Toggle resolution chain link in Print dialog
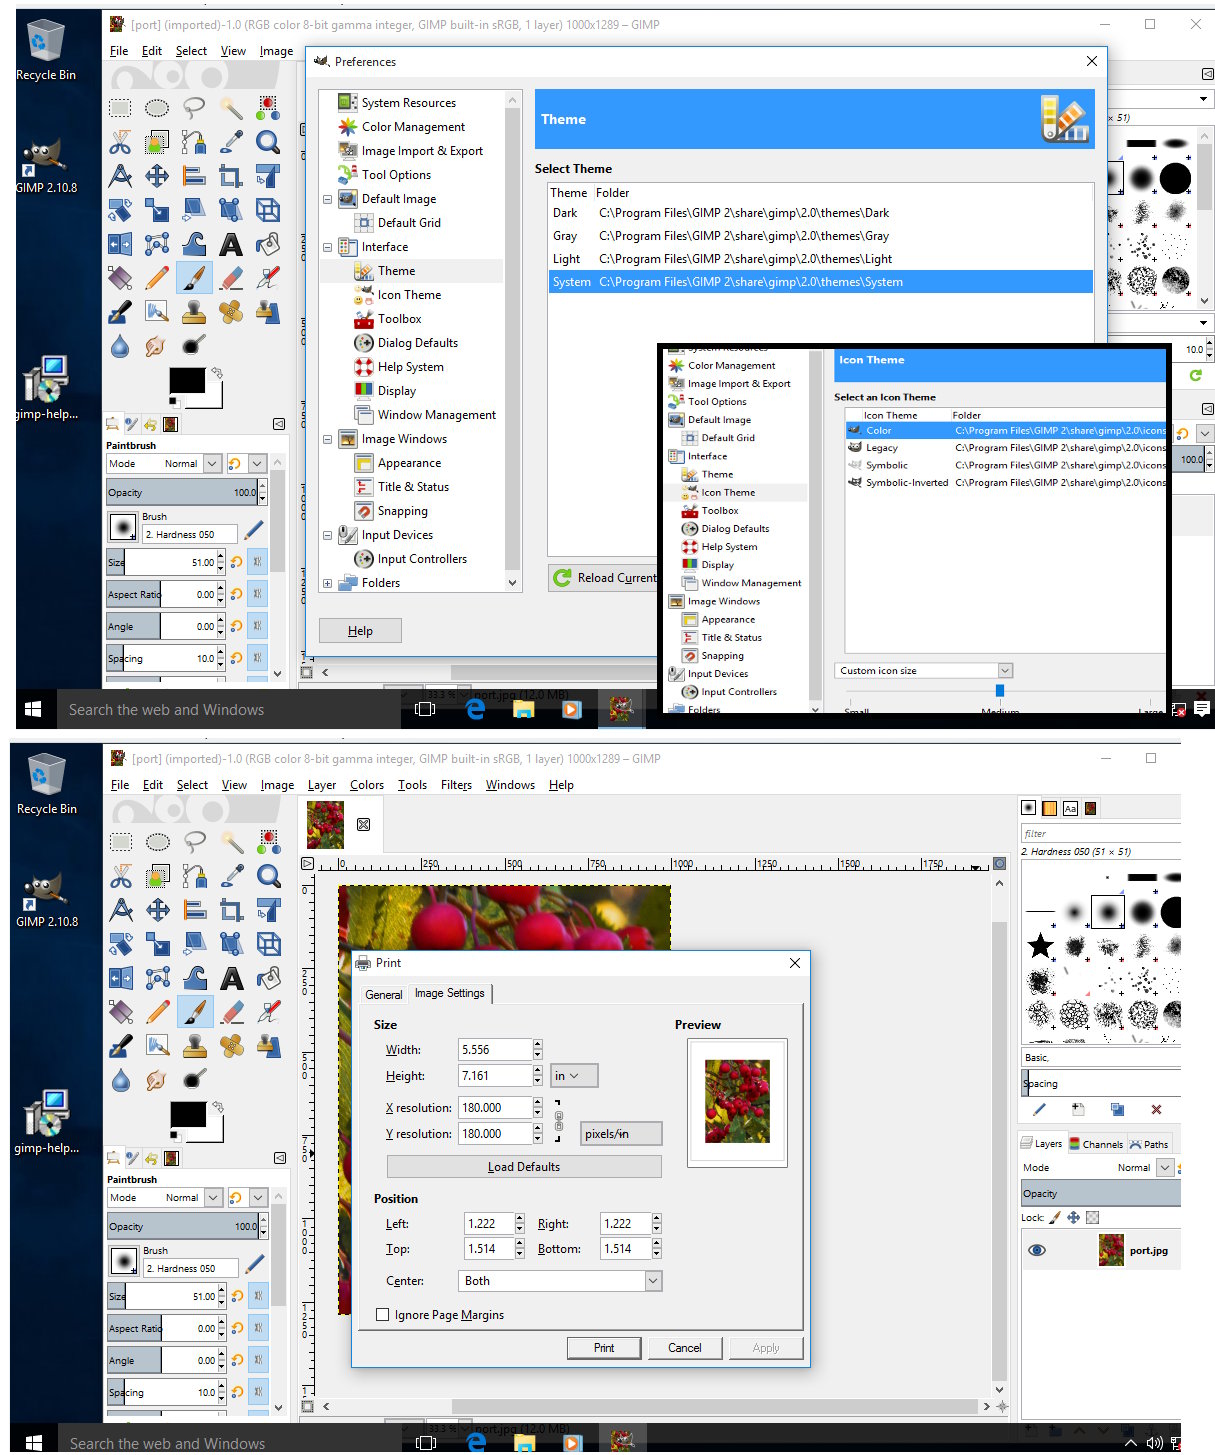The image size is (1215, 1455). (558, 1120)
